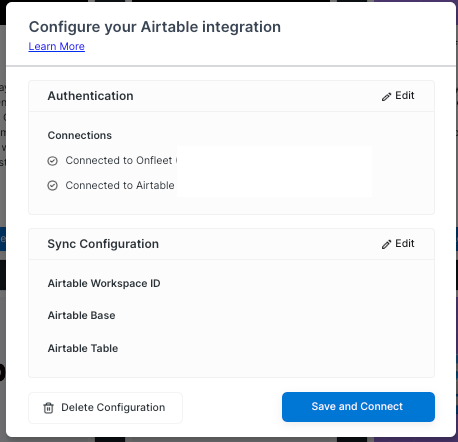Click the check icon beside Connected to Airtable
The width and height of the screenshot is (458, 442).
tap(52, 186)
